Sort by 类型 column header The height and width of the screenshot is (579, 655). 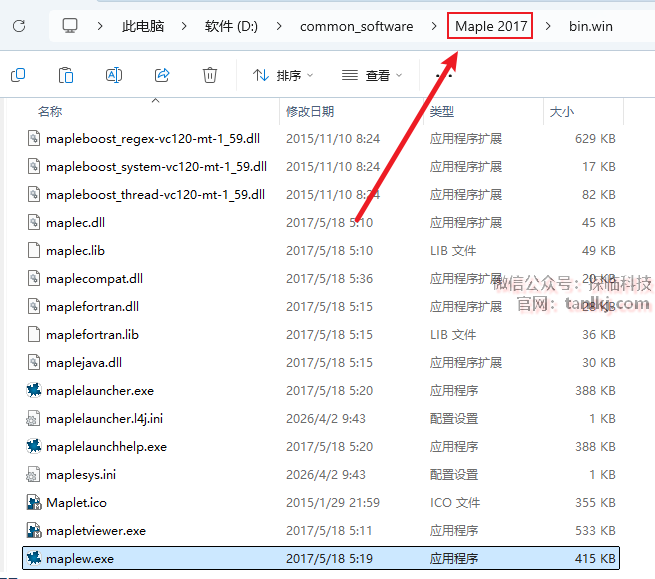click(442, 112)
